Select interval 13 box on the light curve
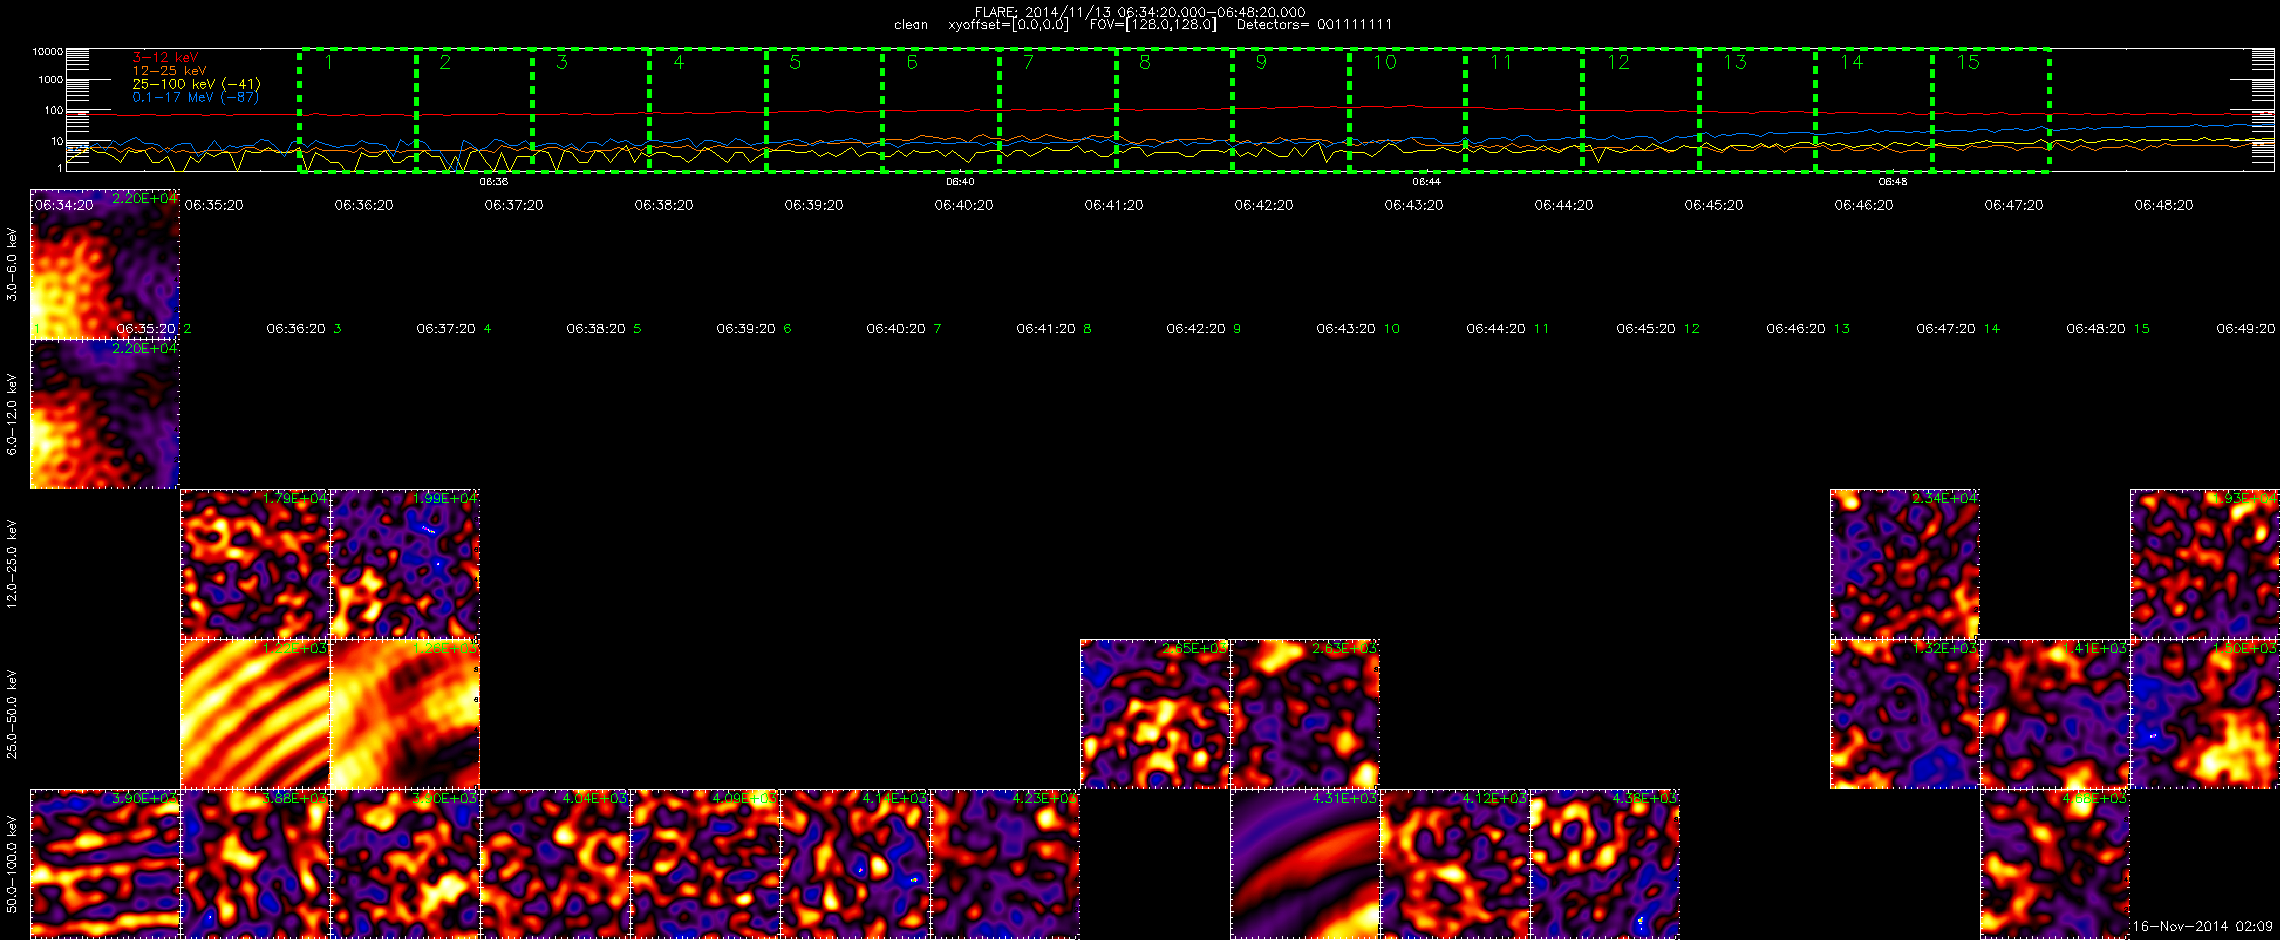Screen dimensions: 2280x940 (x=1758, y=110)
